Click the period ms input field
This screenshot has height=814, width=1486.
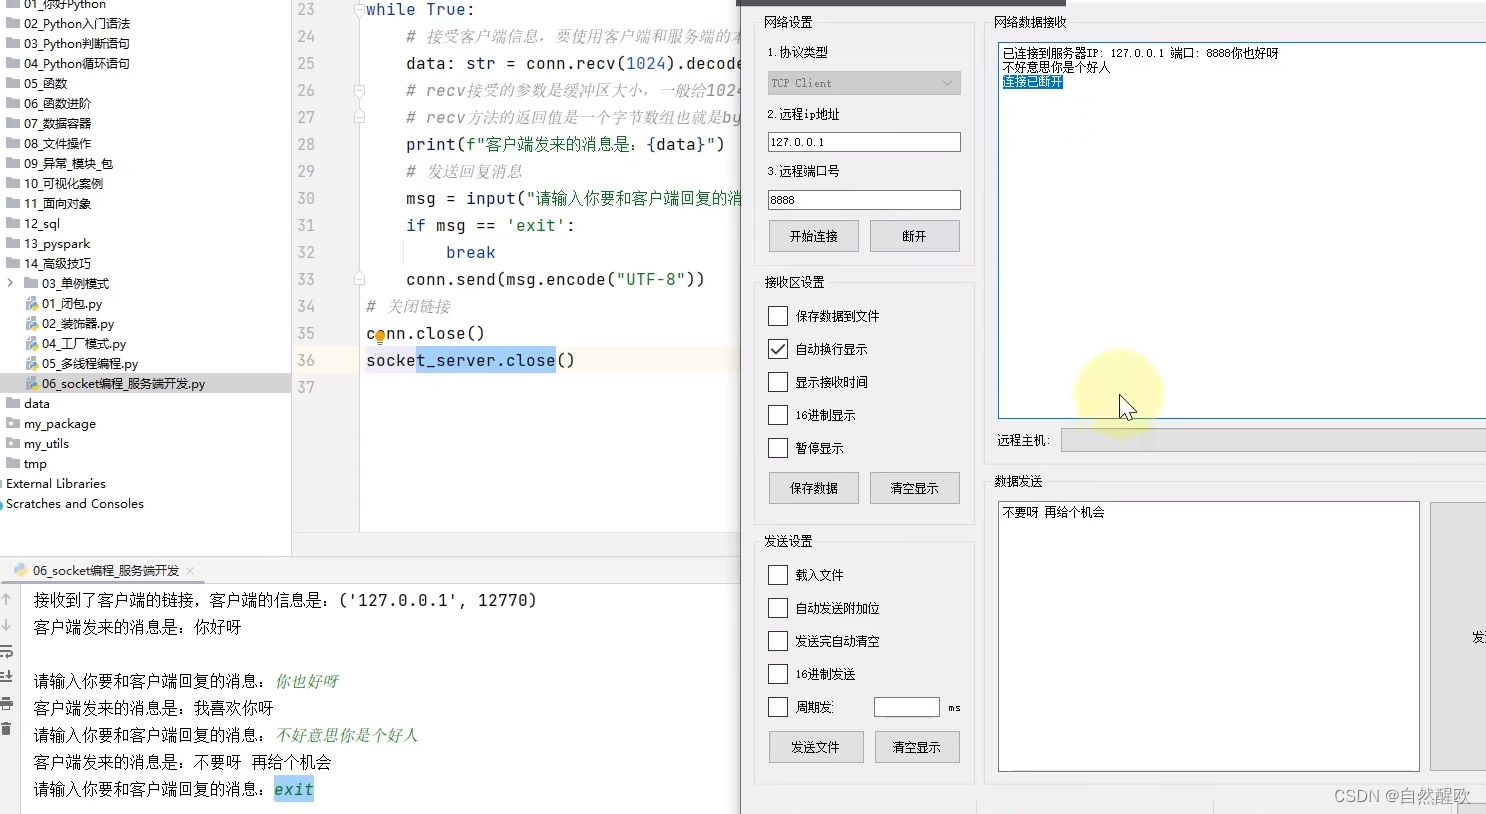click(x=907, y=707)
